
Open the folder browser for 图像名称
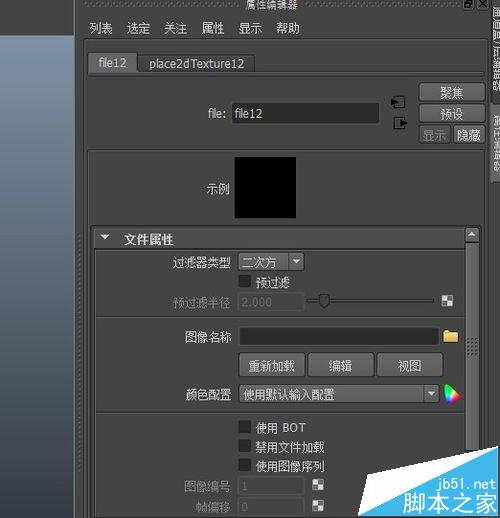tap(450, 336)
